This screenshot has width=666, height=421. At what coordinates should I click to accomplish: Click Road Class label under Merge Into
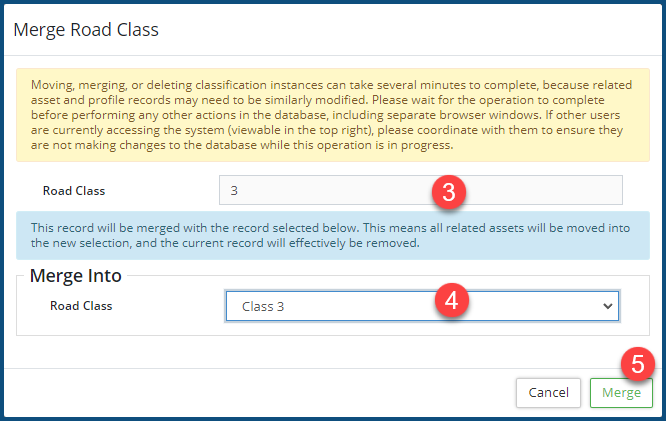pyautogui.click(x=81, y=306)
